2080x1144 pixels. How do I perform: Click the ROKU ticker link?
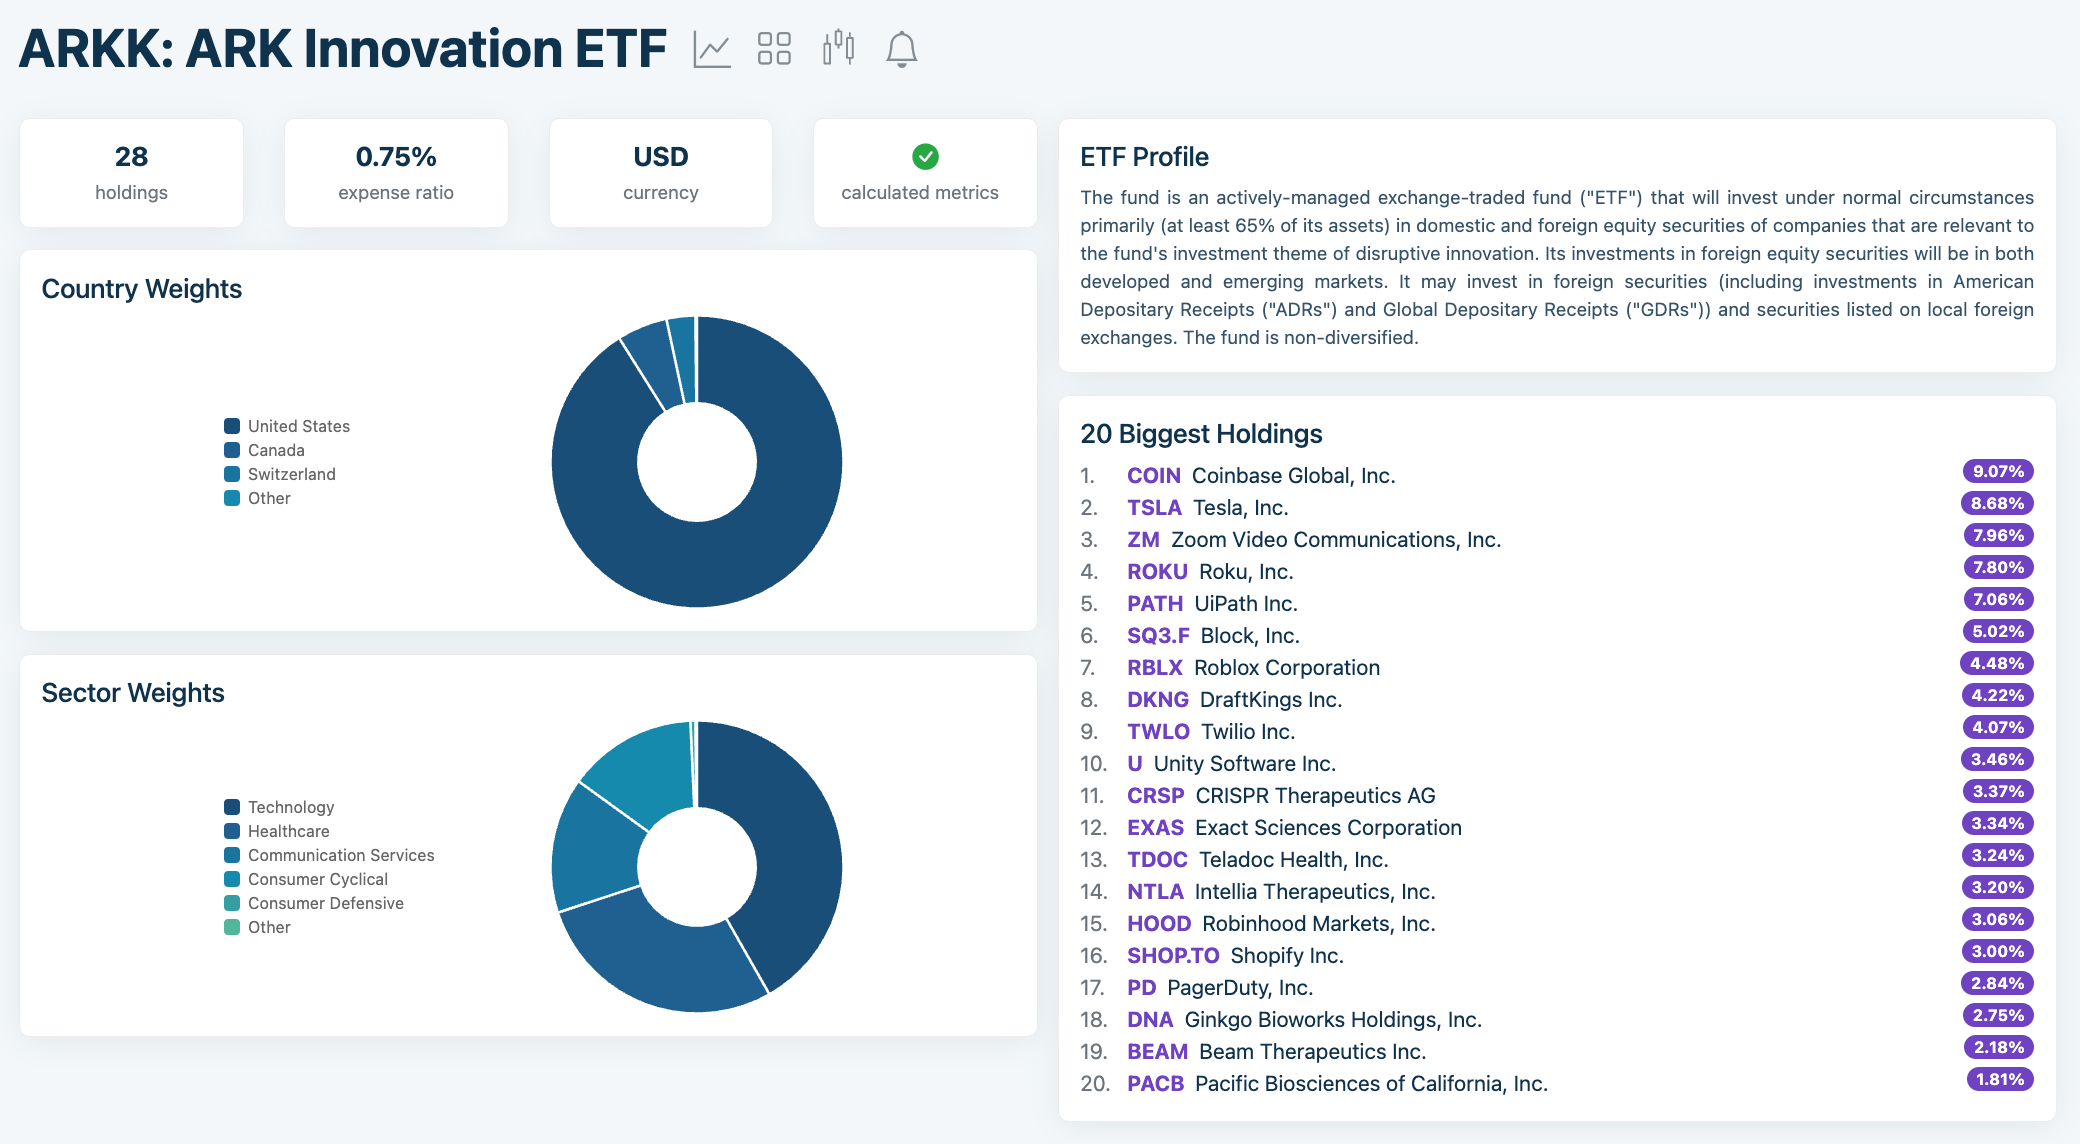[x=1157, y=571]
